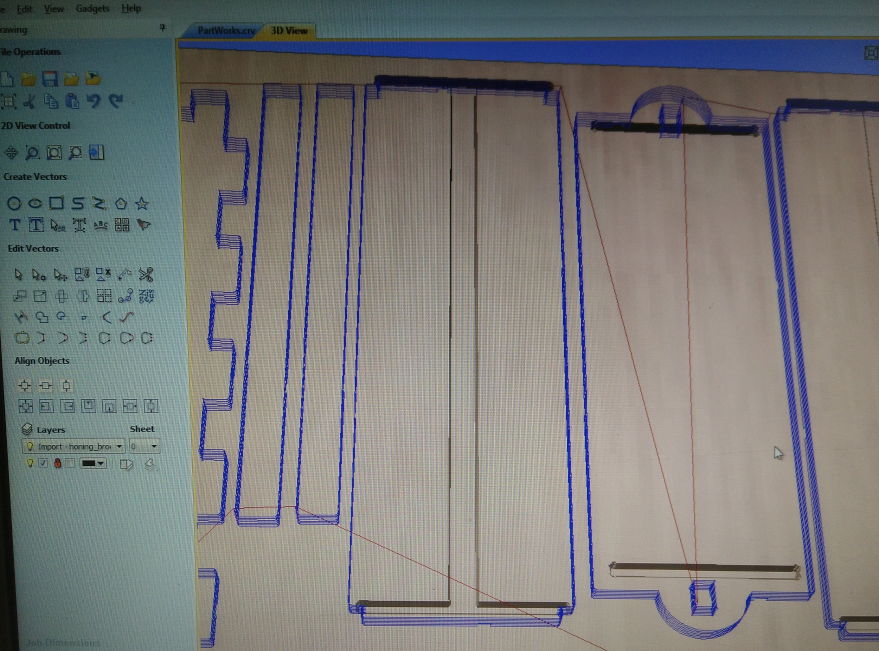Open the Scale/Set size tool
The height and width of the screenshot is (651, 879).
[40, 296]
